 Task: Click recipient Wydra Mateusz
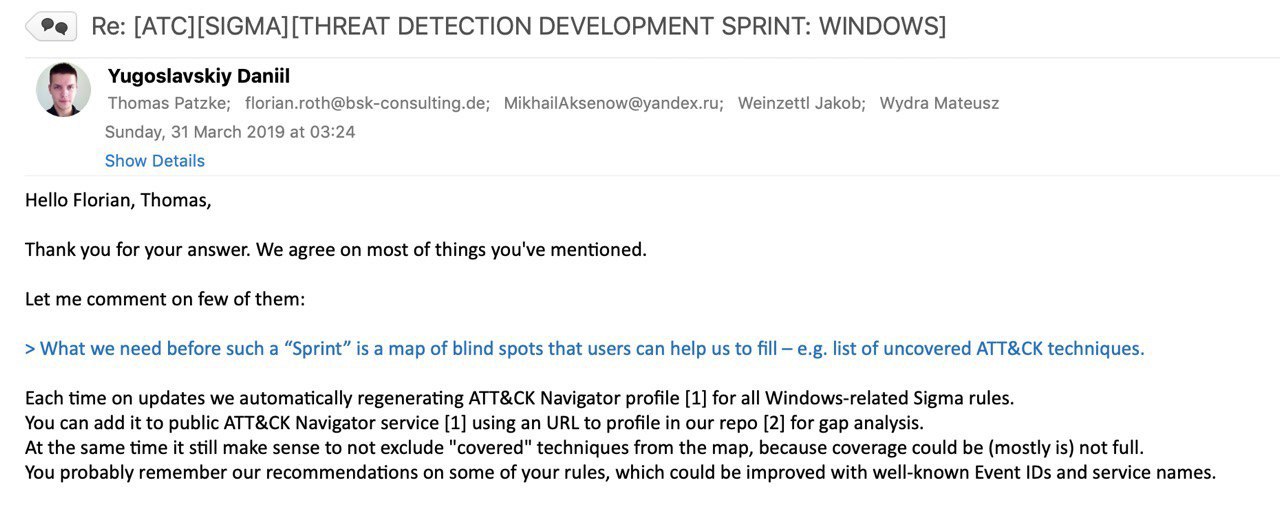pyautogui.click(x=939, y=103)
